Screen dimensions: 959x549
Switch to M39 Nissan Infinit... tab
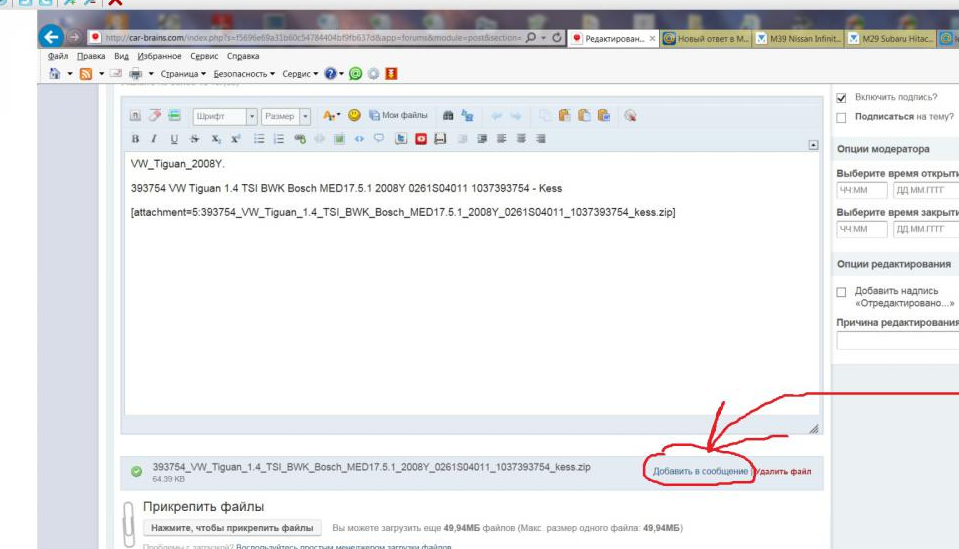click(x=798, y=39)
